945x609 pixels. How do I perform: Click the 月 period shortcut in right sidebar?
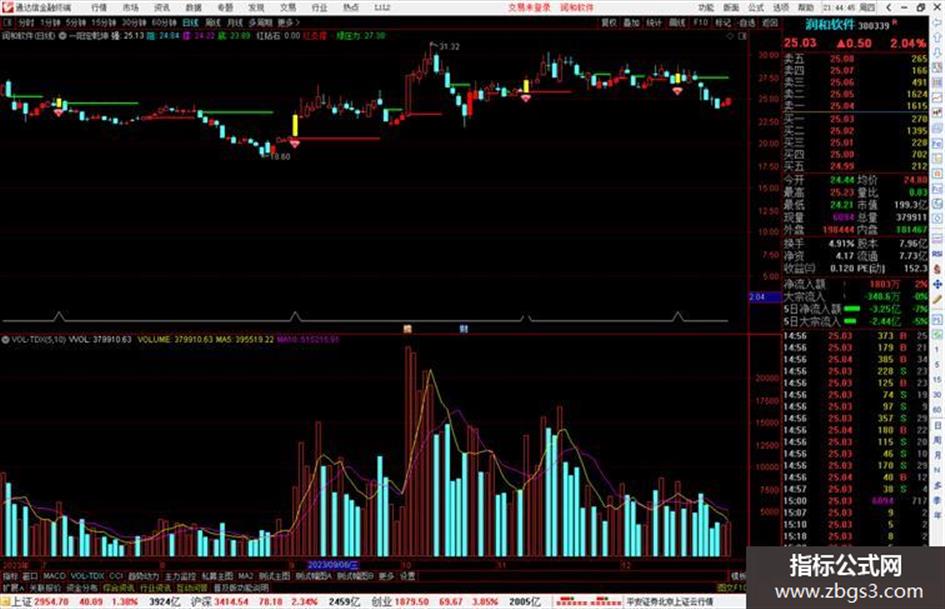click(937, 455)
